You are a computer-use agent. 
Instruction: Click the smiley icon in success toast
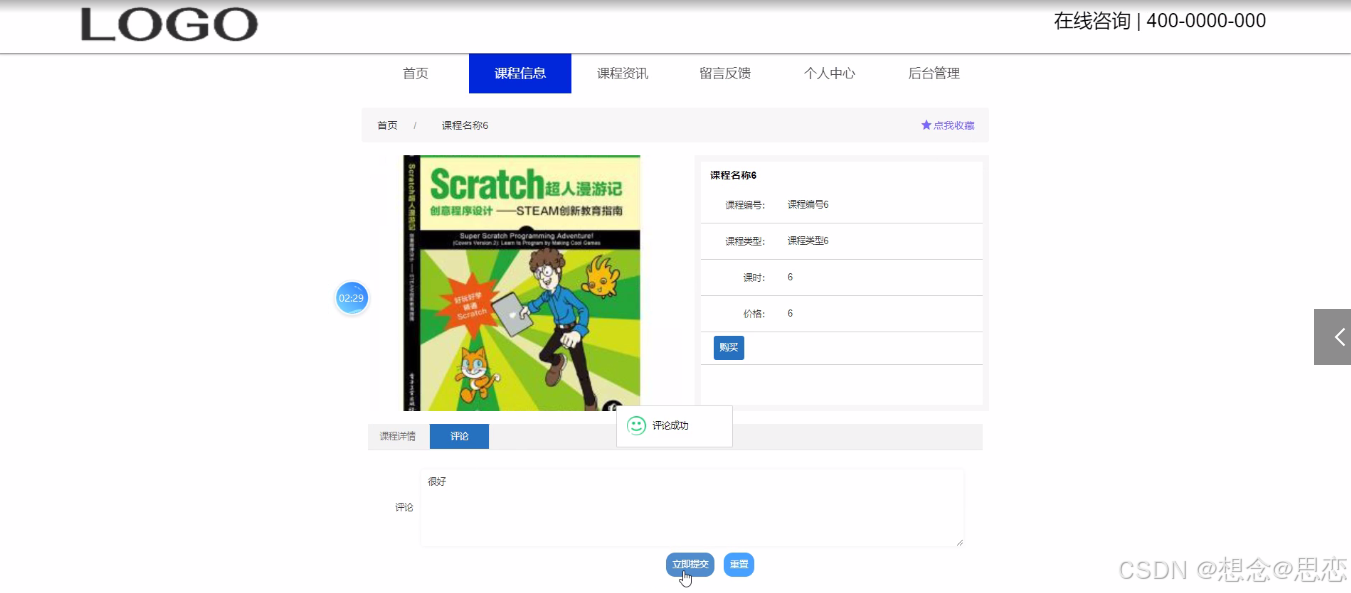(x=636, y=426)
